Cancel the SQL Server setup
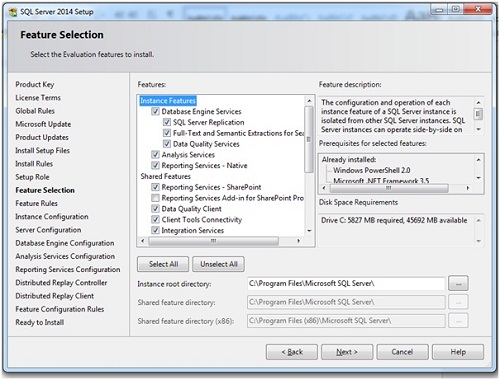 [402, 352]
